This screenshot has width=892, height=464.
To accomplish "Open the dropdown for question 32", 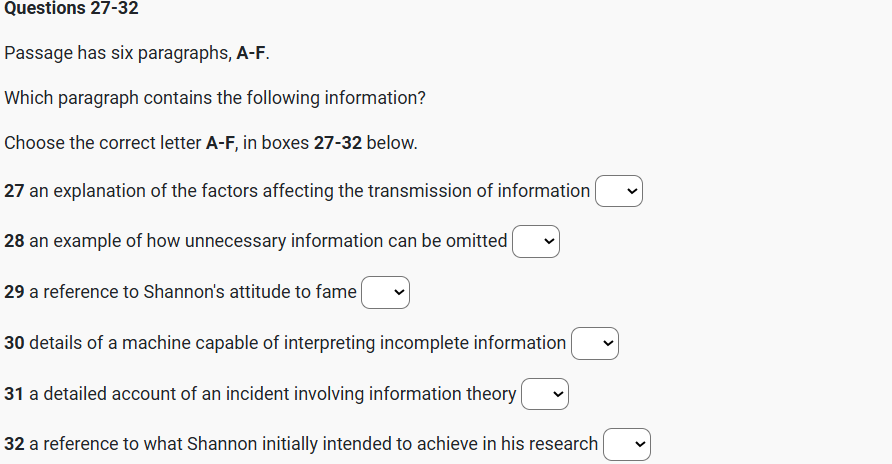I will tap(627, 444).
